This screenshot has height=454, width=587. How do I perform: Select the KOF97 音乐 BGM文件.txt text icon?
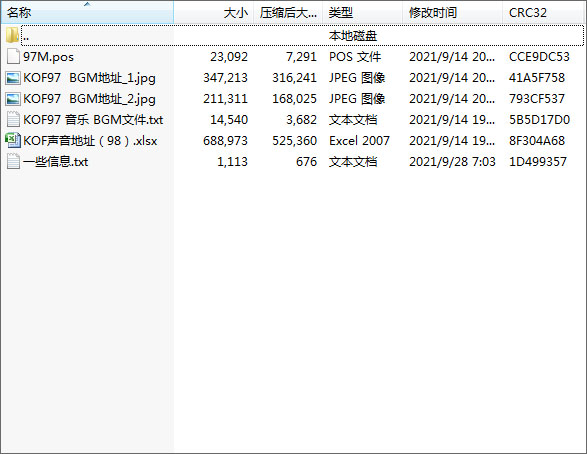click(x=13, y=120)
